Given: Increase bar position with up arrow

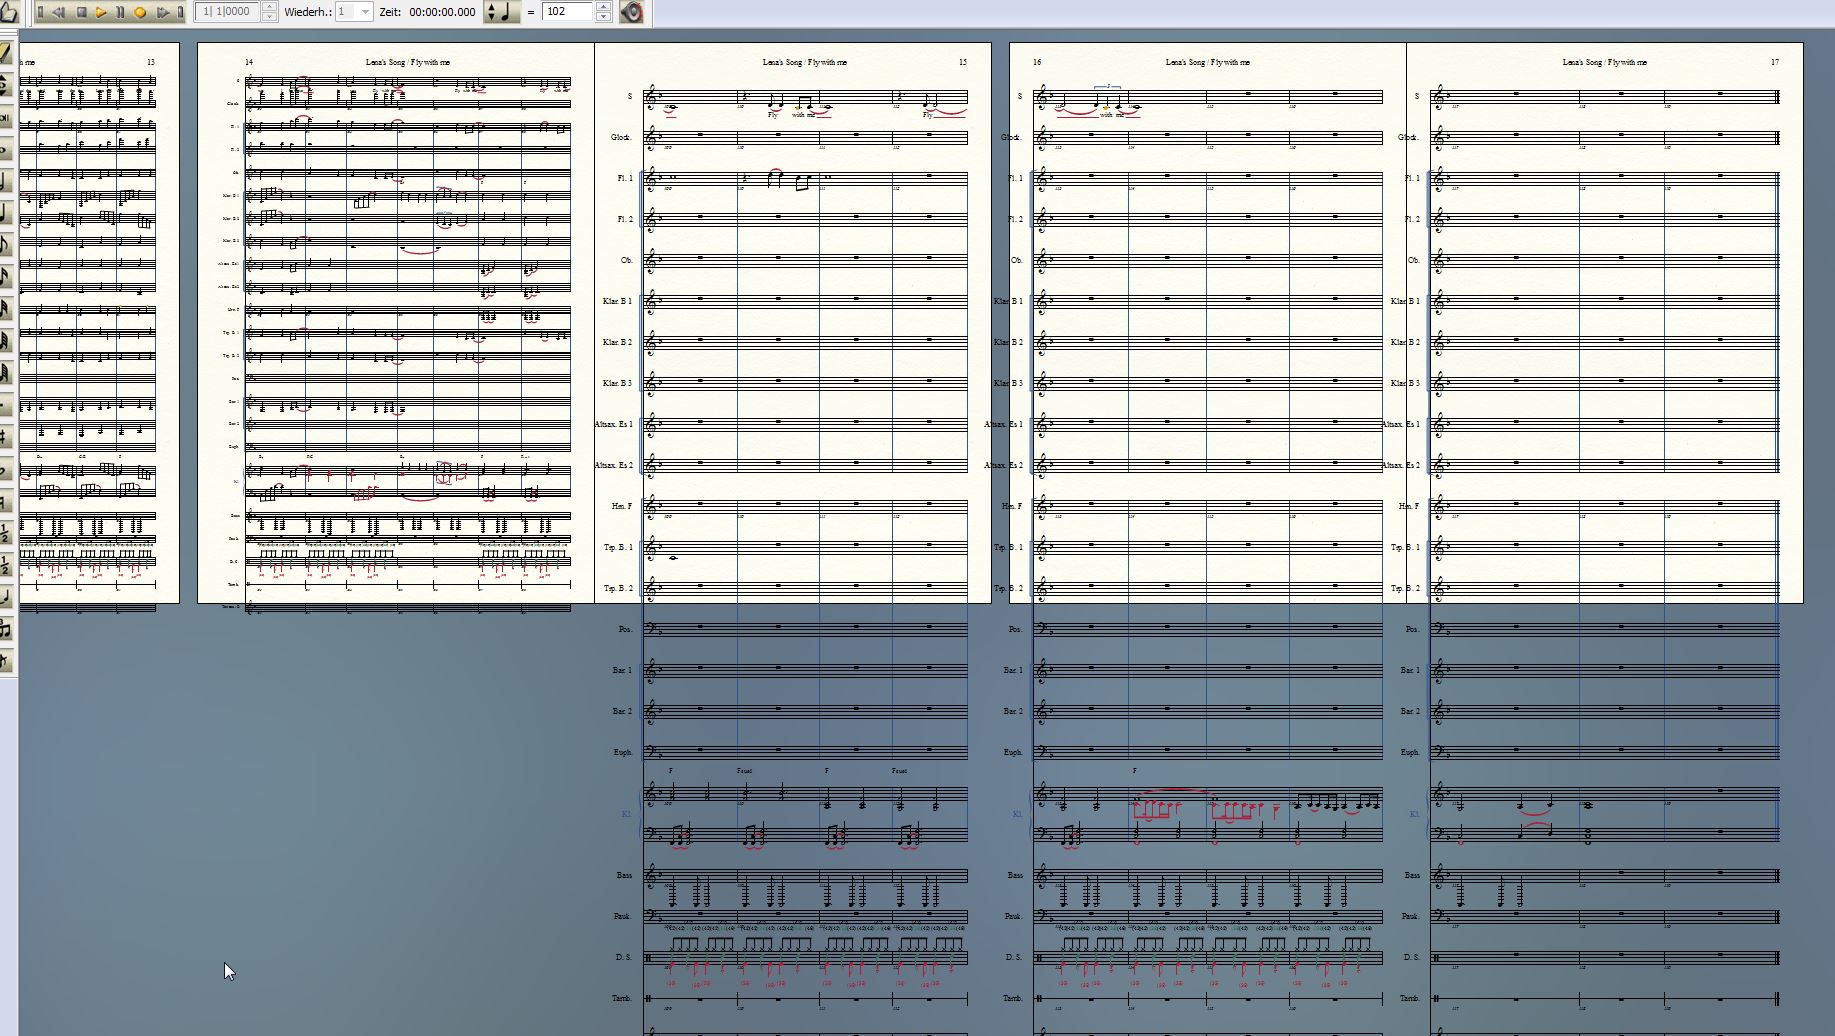Looking at the screenshot, I should click(269, 7).
